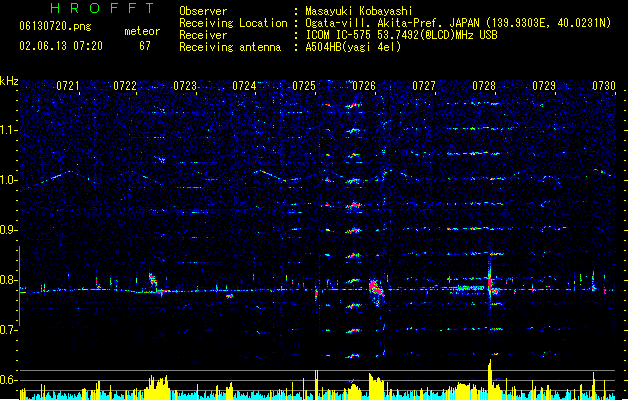The image size is (629, 400).
Task: Click the Receiving antenna label
Action: 230,47
